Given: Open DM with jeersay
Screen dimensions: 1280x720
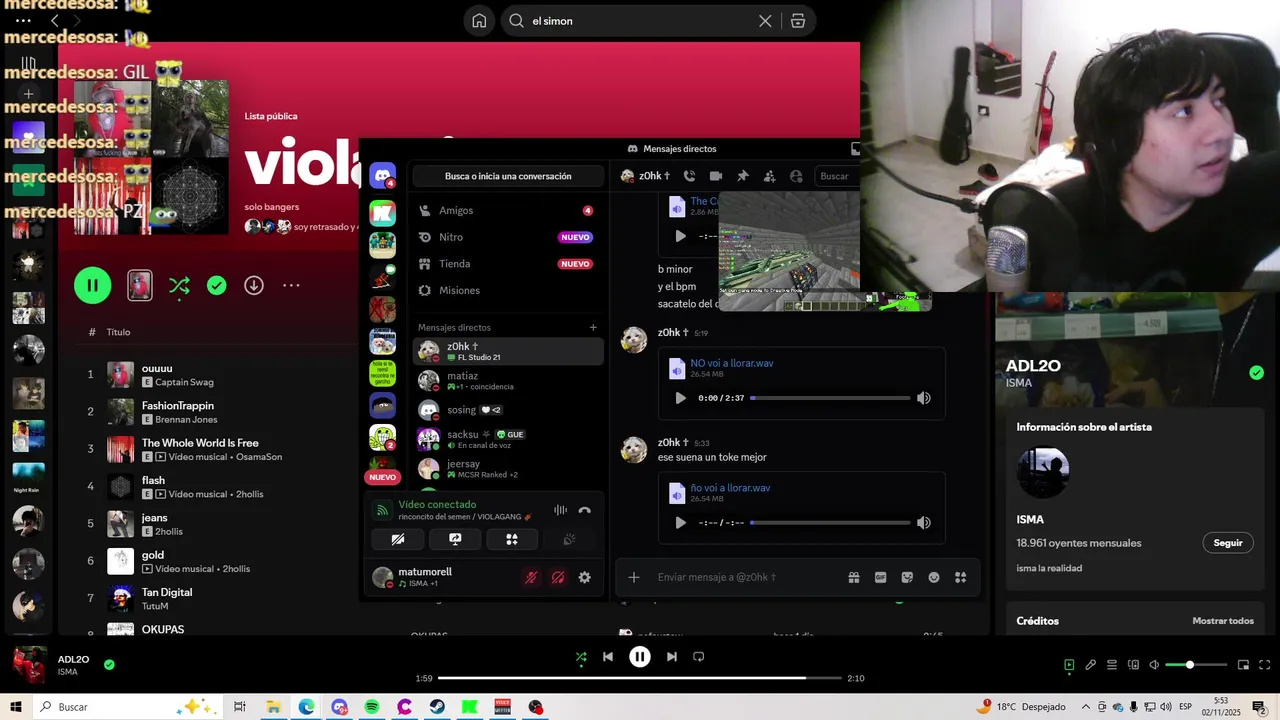Looking at the screenshot, I should click(x=508, y=468).
